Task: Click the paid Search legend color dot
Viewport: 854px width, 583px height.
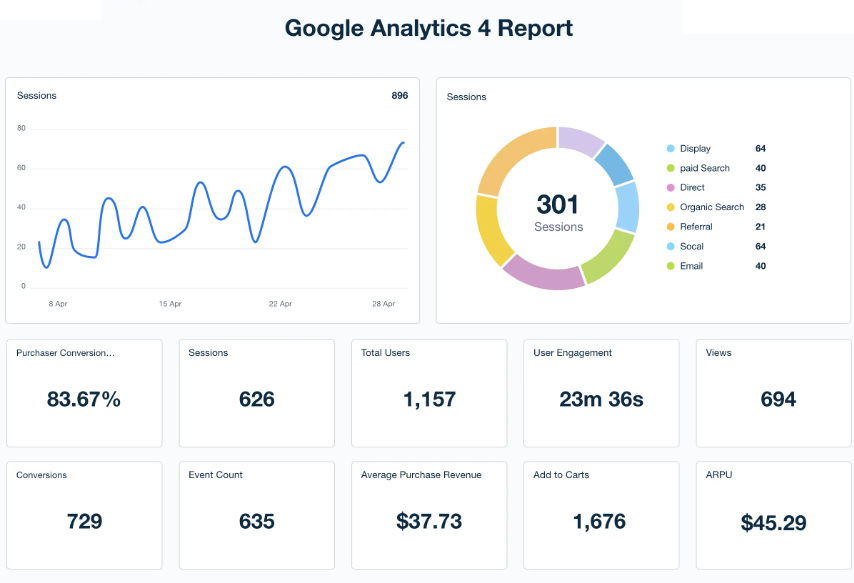Action: coord(670,168)
